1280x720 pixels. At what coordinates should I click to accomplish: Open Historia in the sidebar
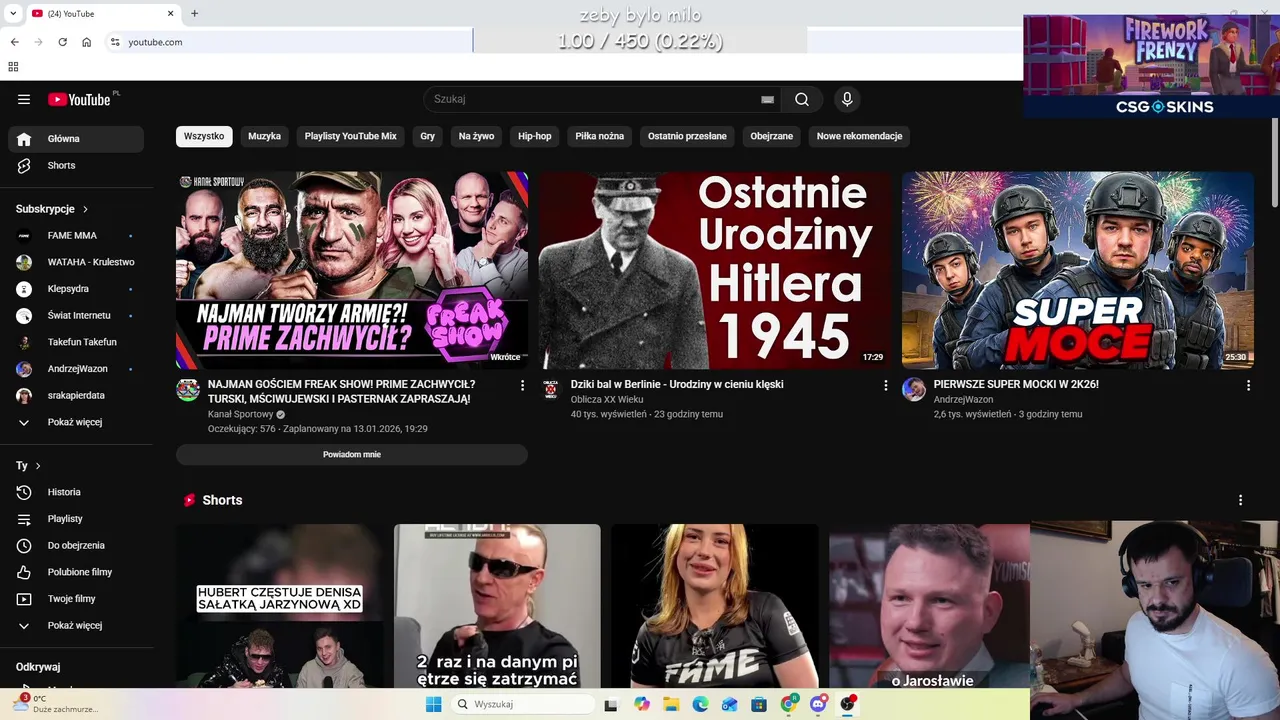click(76, 492)
